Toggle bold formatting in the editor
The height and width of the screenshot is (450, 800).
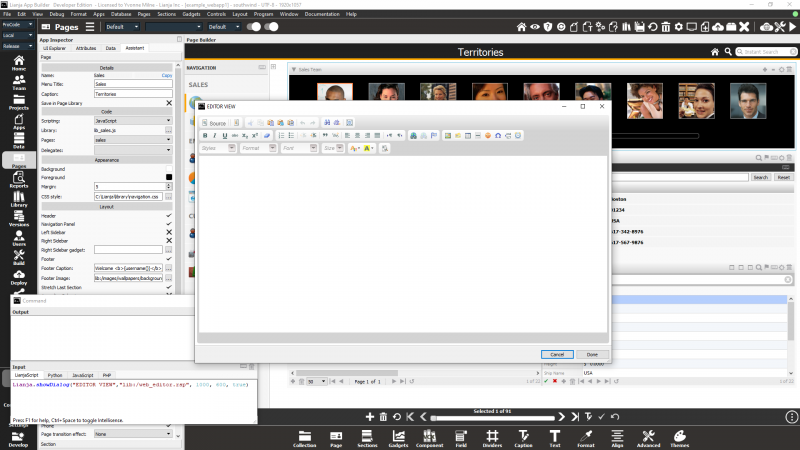coord(205,136)
